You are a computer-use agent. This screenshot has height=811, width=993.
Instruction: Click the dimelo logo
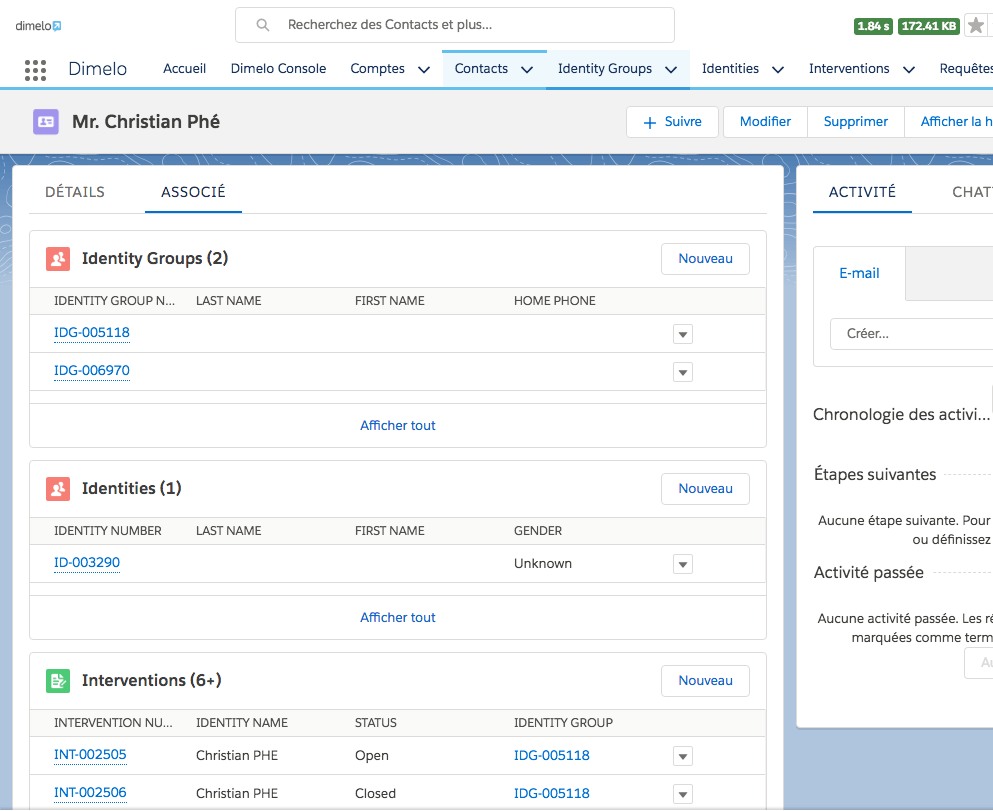[x=38, y=26]
